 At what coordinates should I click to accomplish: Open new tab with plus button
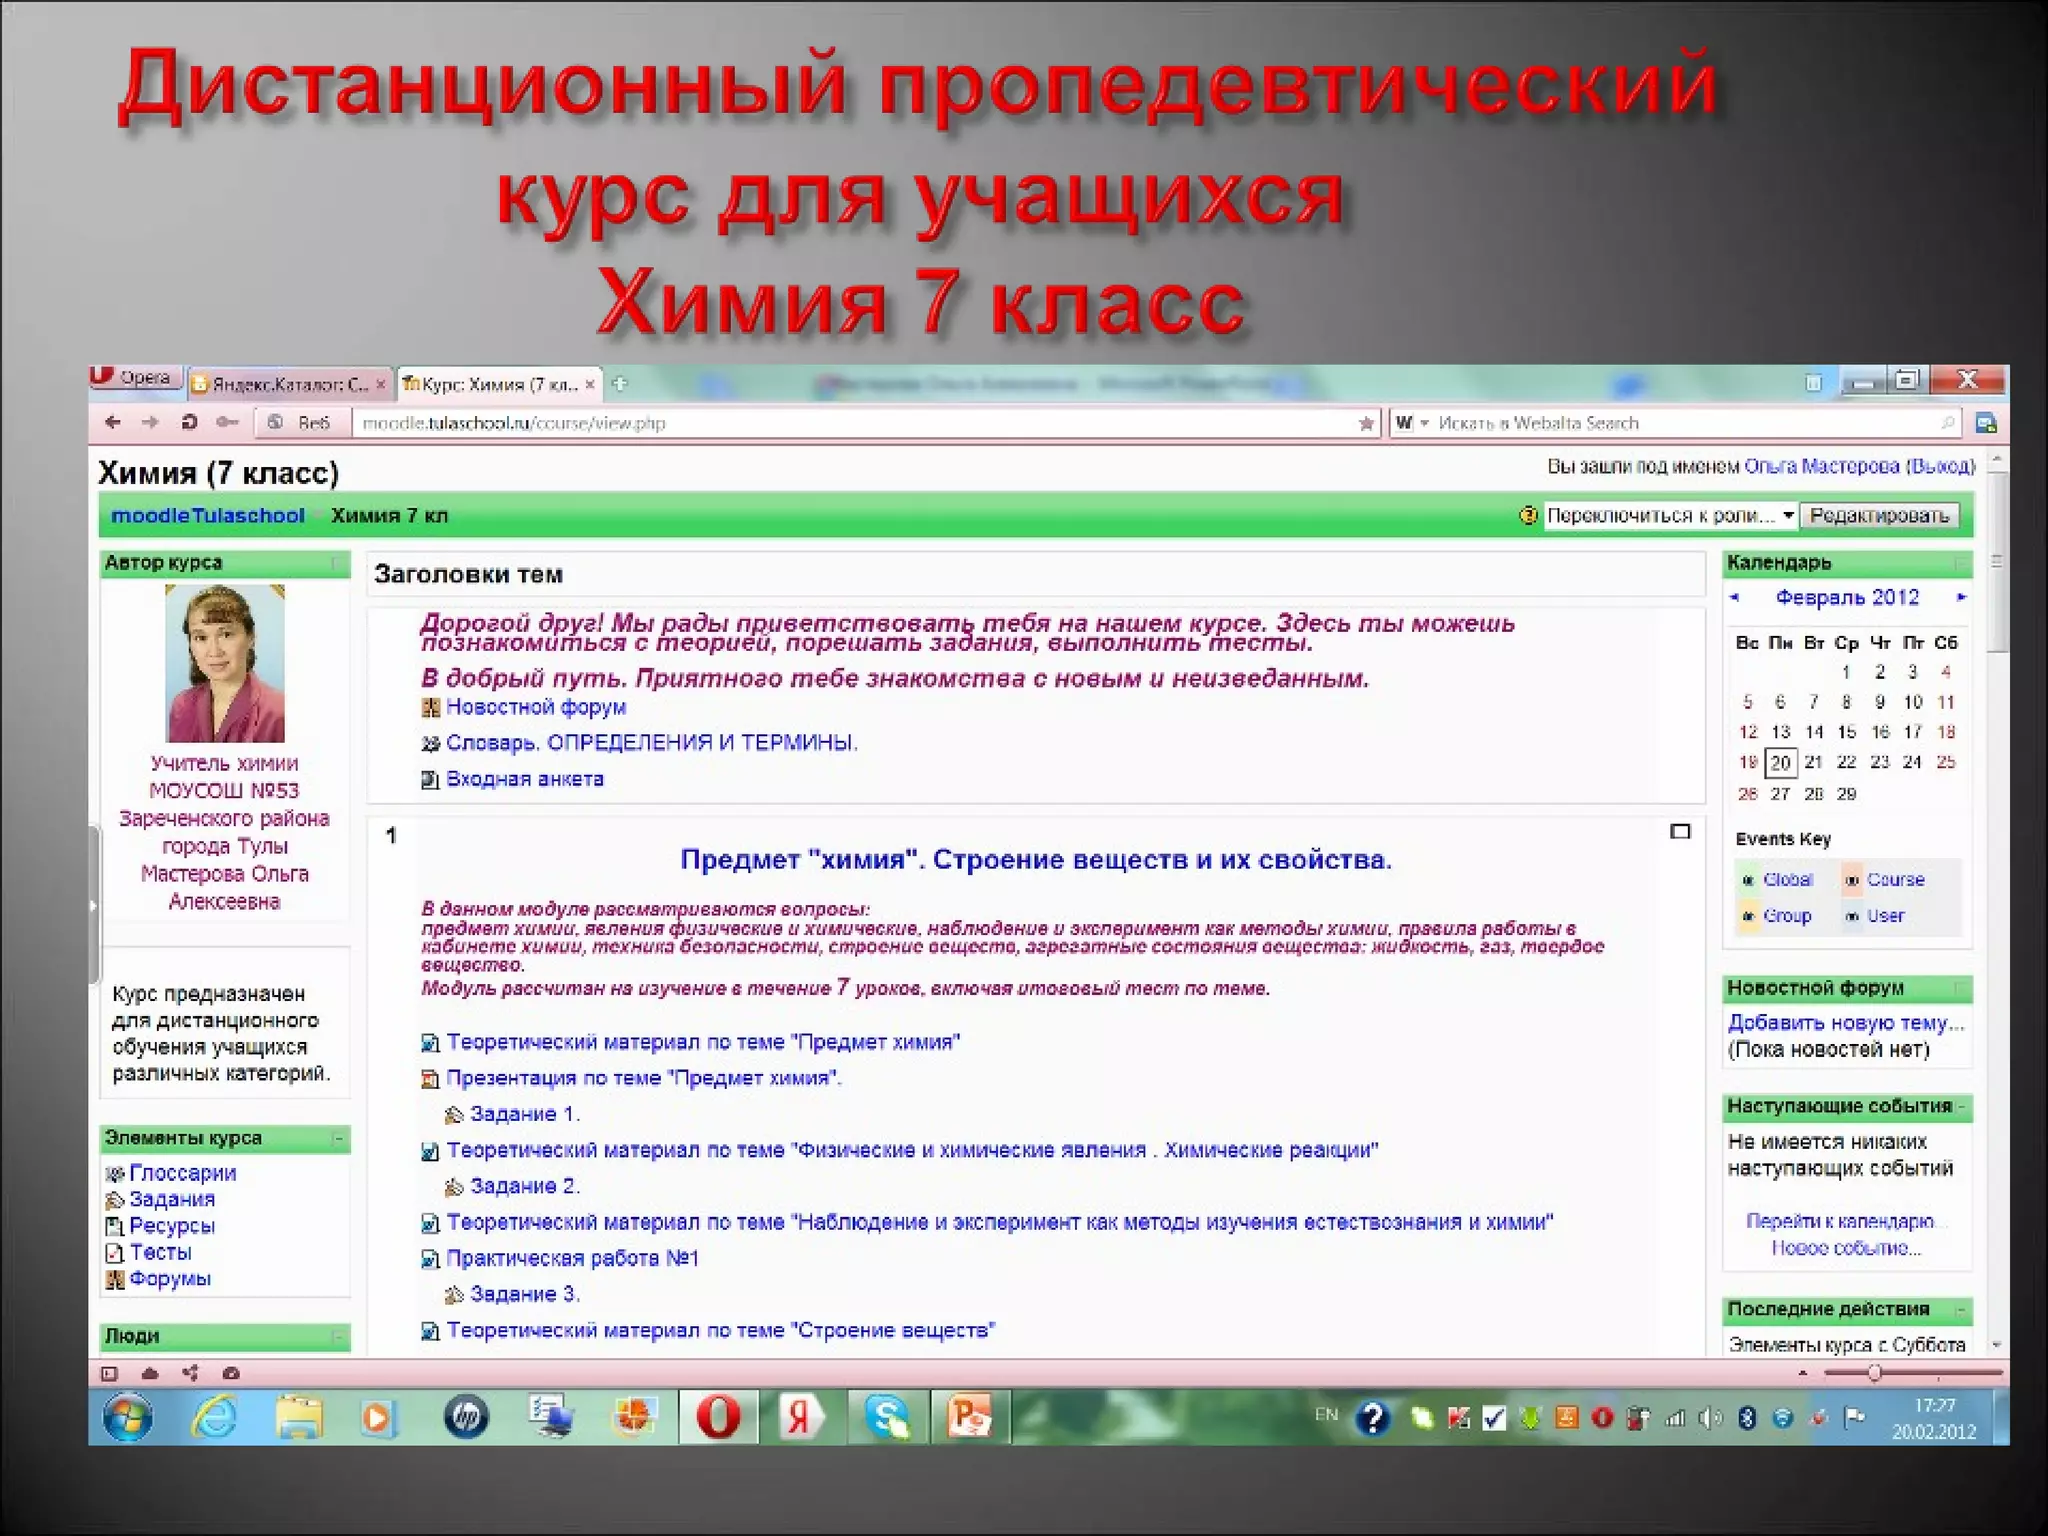click(620, 384)
